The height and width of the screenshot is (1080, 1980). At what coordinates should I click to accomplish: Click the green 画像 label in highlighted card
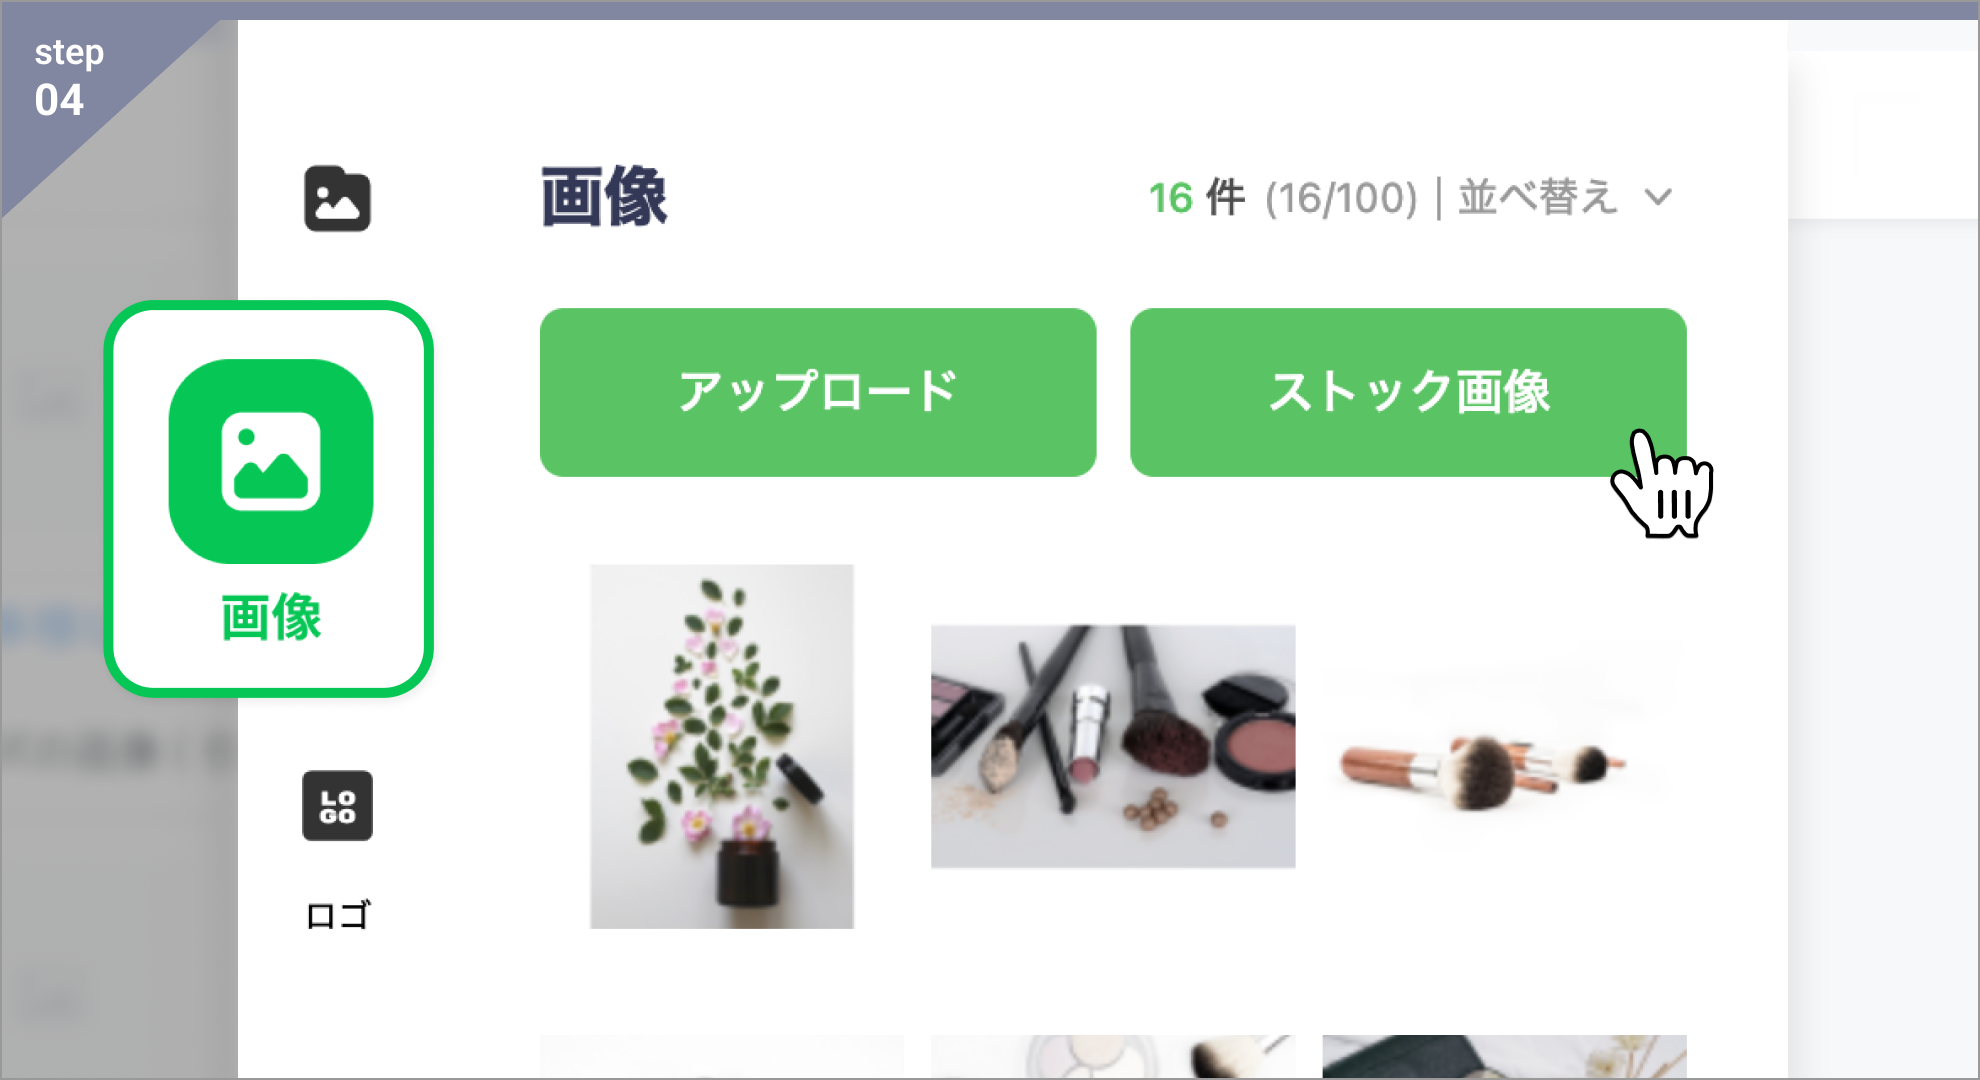click(x=271, y=617)
